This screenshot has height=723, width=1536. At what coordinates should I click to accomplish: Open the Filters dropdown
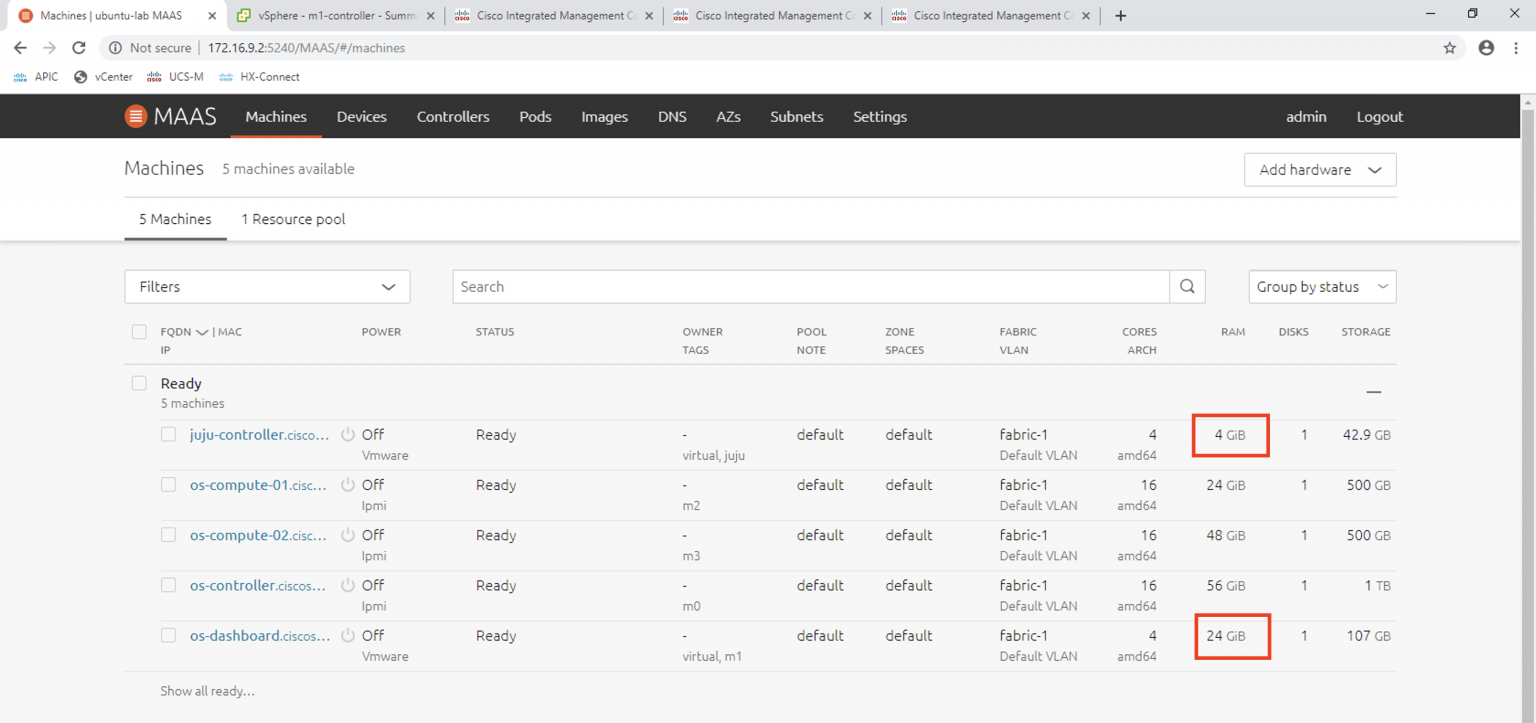point(267,286)
